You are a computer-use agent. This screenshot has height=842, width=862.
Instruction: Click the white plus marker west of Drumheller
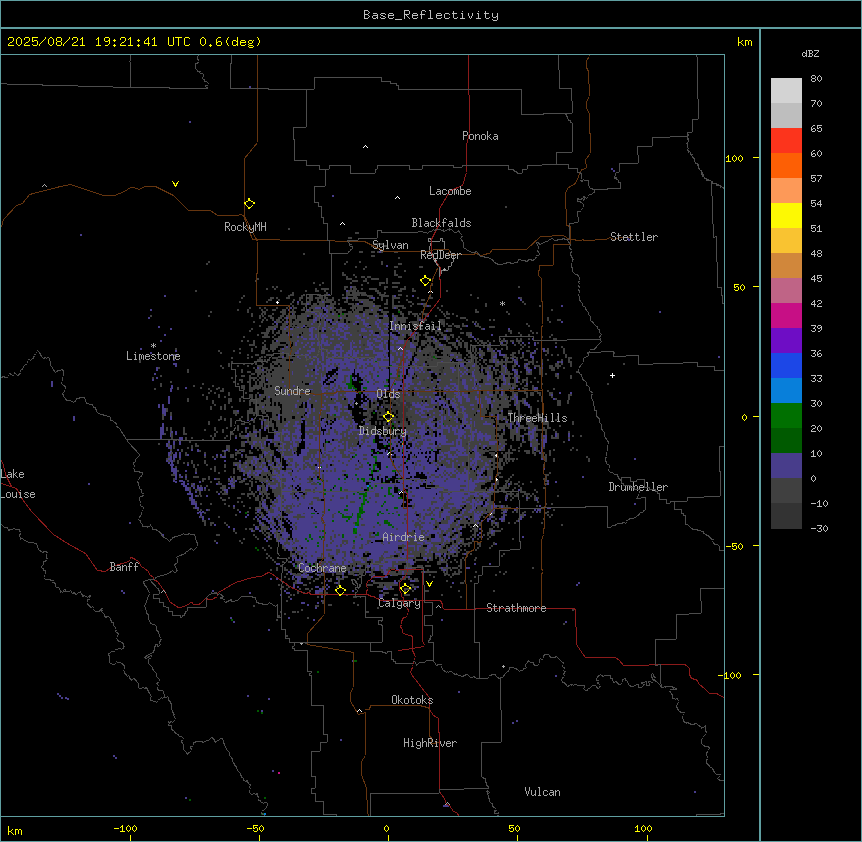click(612, 375)
